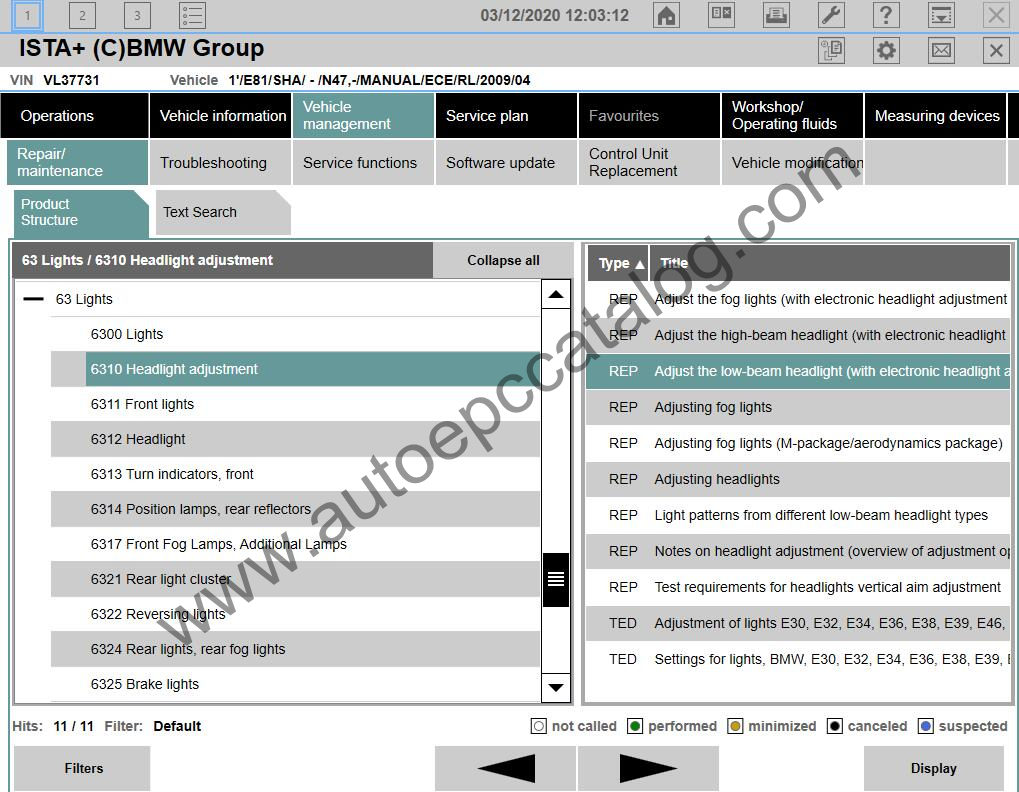Open the Software update sub-tab

pos(506,162)
